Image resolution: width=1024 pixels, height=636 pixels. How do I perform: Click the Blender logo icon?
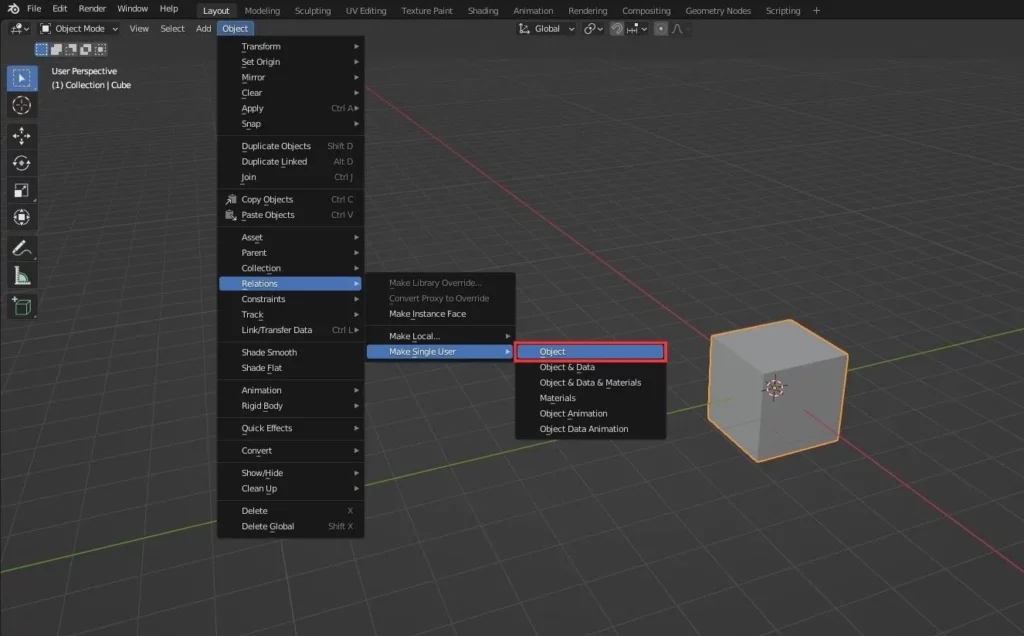coord(13,9)
